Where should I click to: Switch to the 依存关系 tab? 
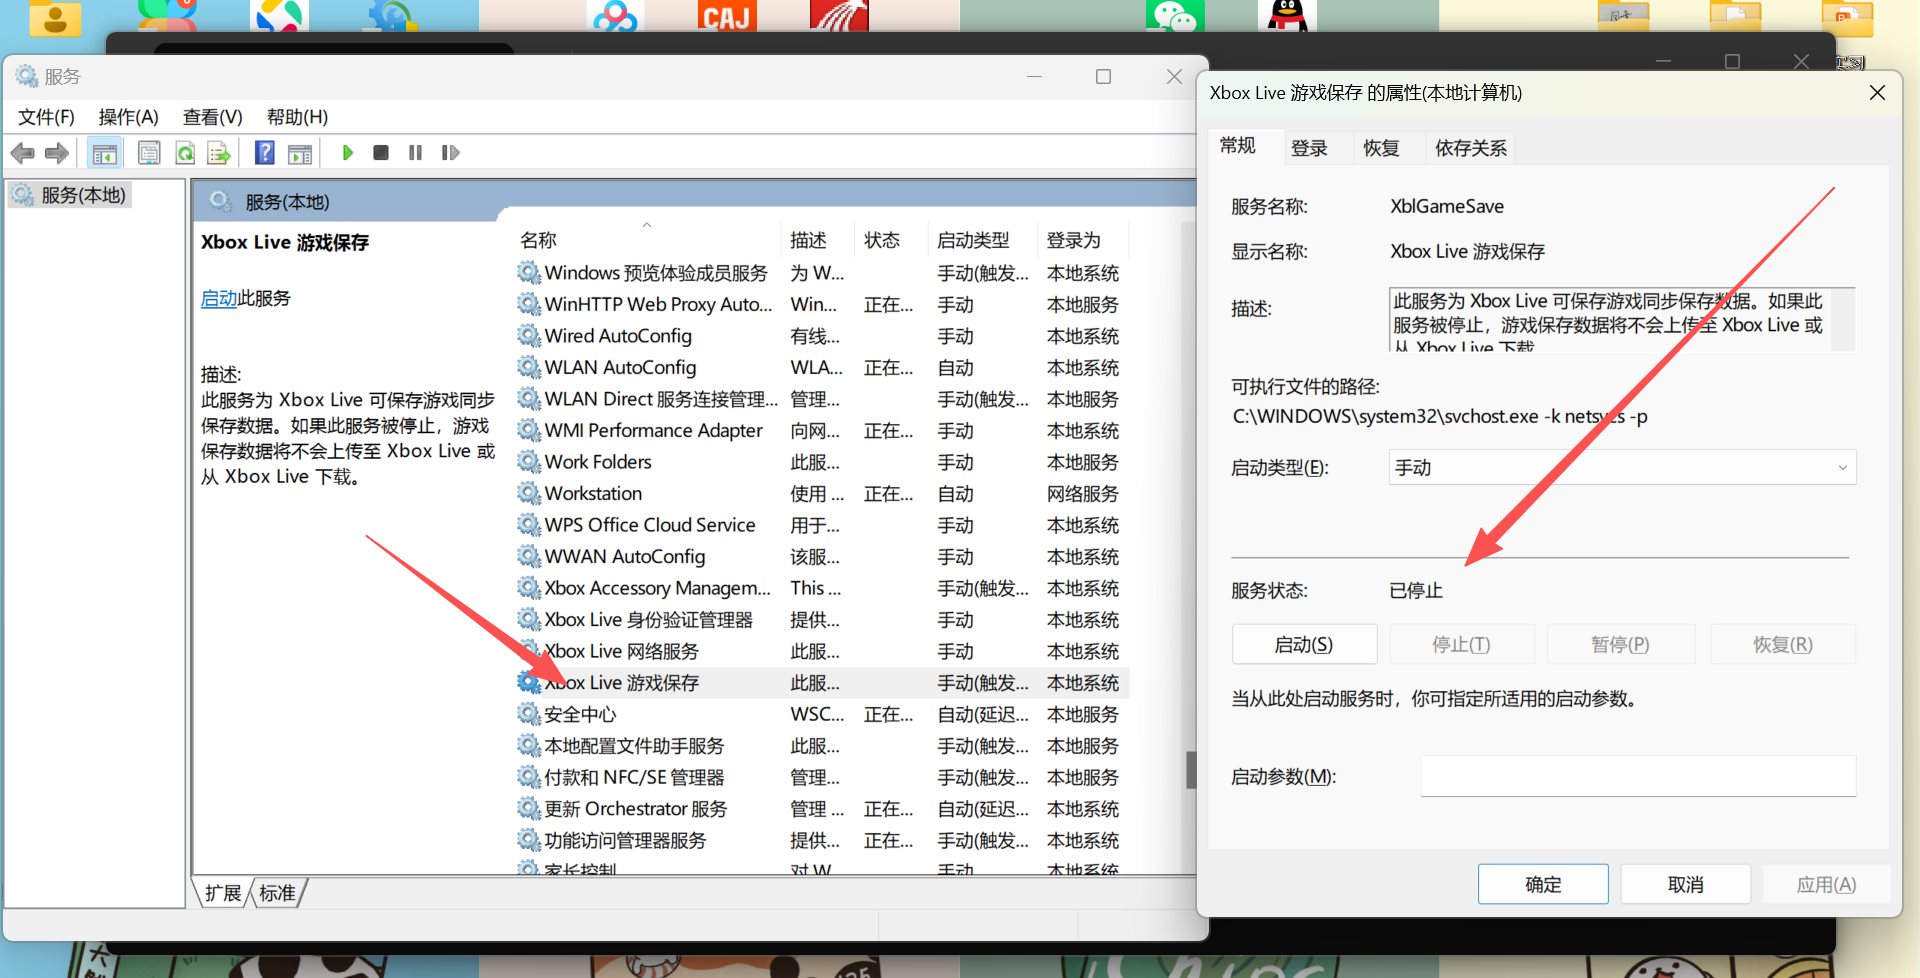[x=1470, y=148]
